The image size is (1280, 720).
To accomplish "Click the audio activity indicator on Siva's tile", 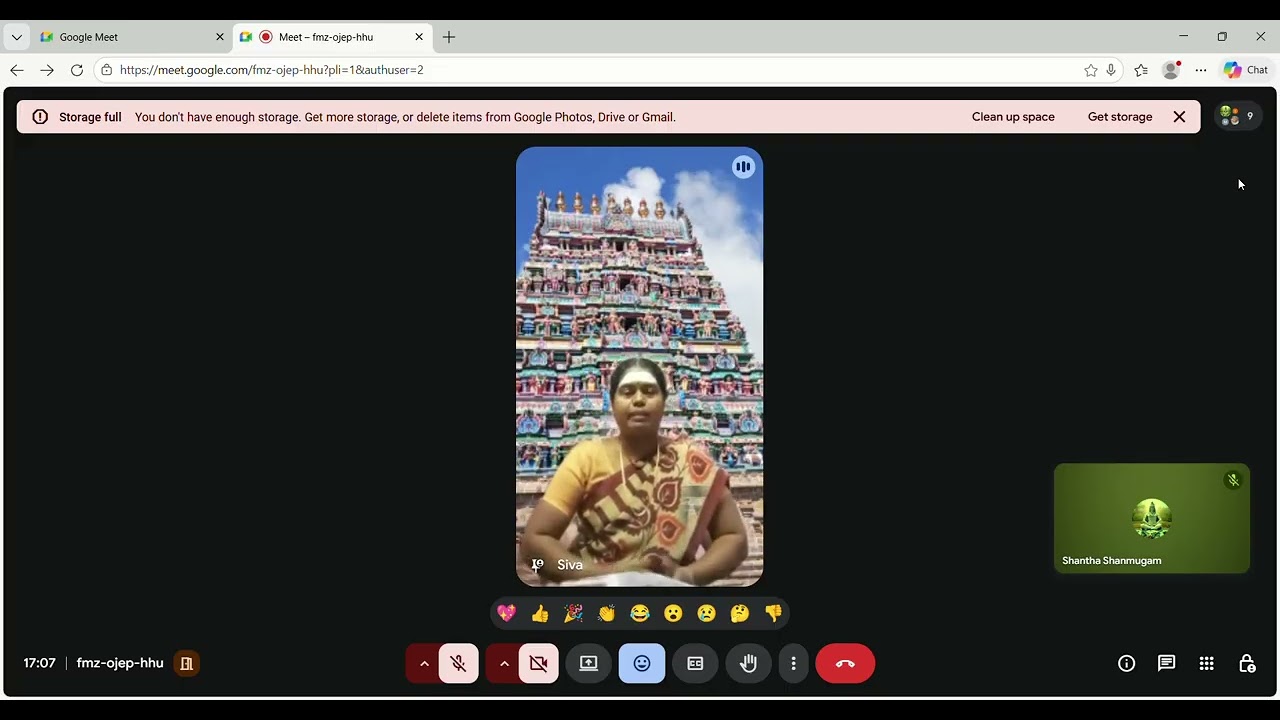I will click(x=743, y=167).
